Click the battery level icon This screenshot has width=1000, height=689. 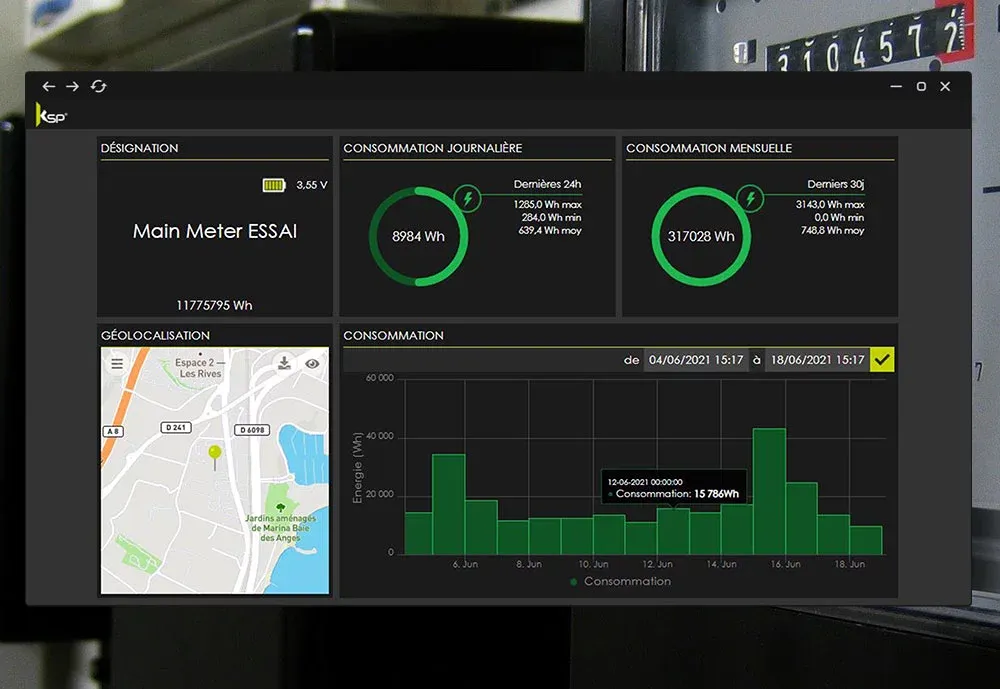click(273, 185)
